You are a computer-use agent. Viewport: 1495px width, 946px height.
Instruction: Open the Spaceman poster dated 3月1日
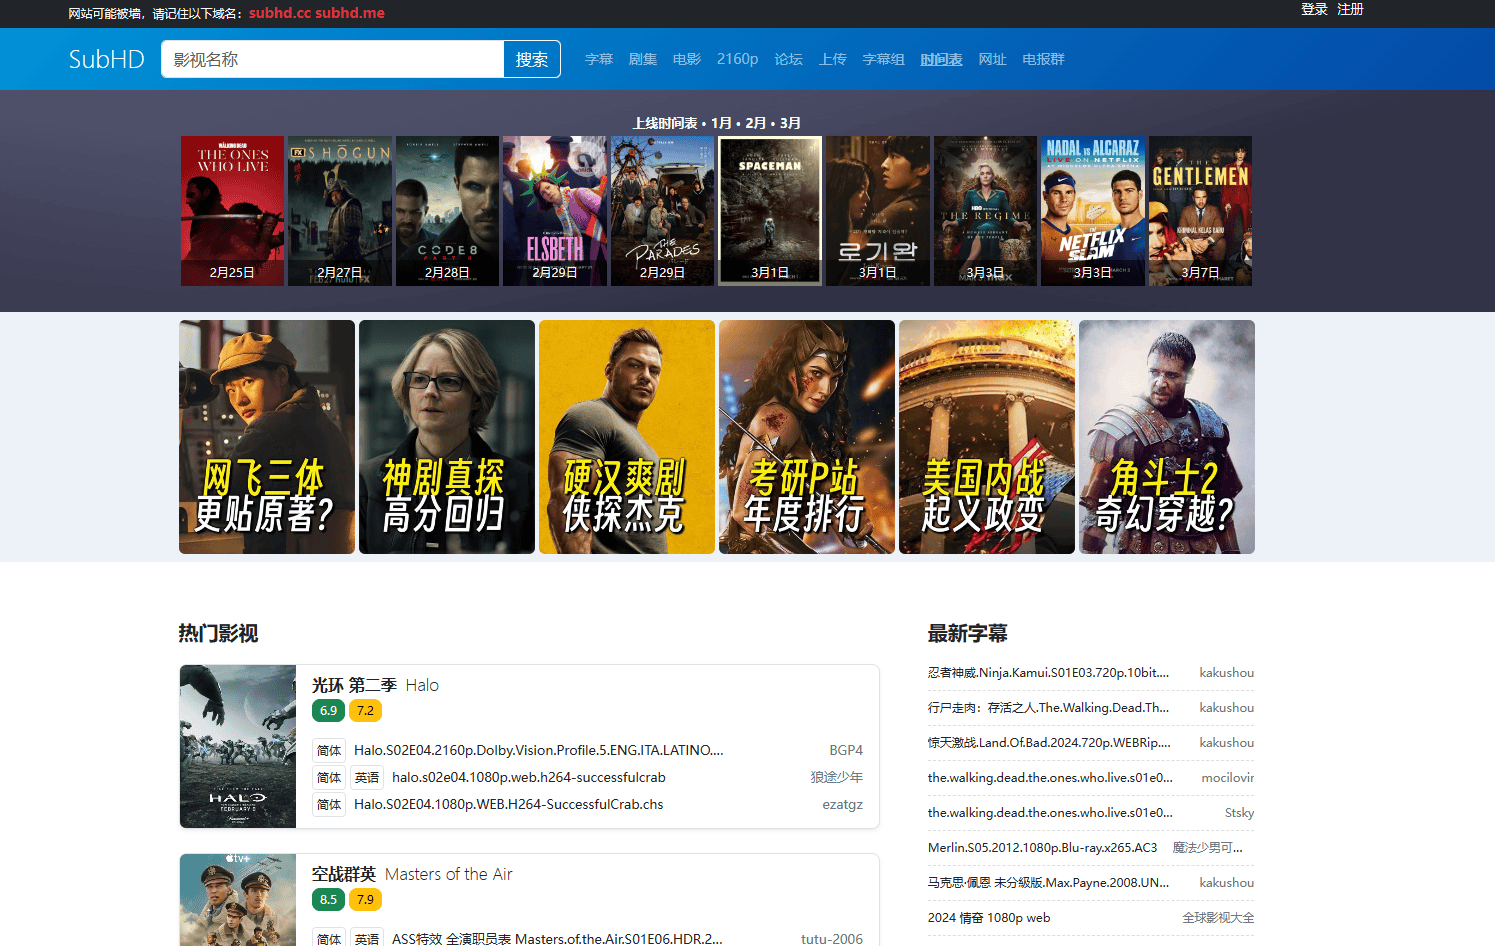[x=770, y=210]
